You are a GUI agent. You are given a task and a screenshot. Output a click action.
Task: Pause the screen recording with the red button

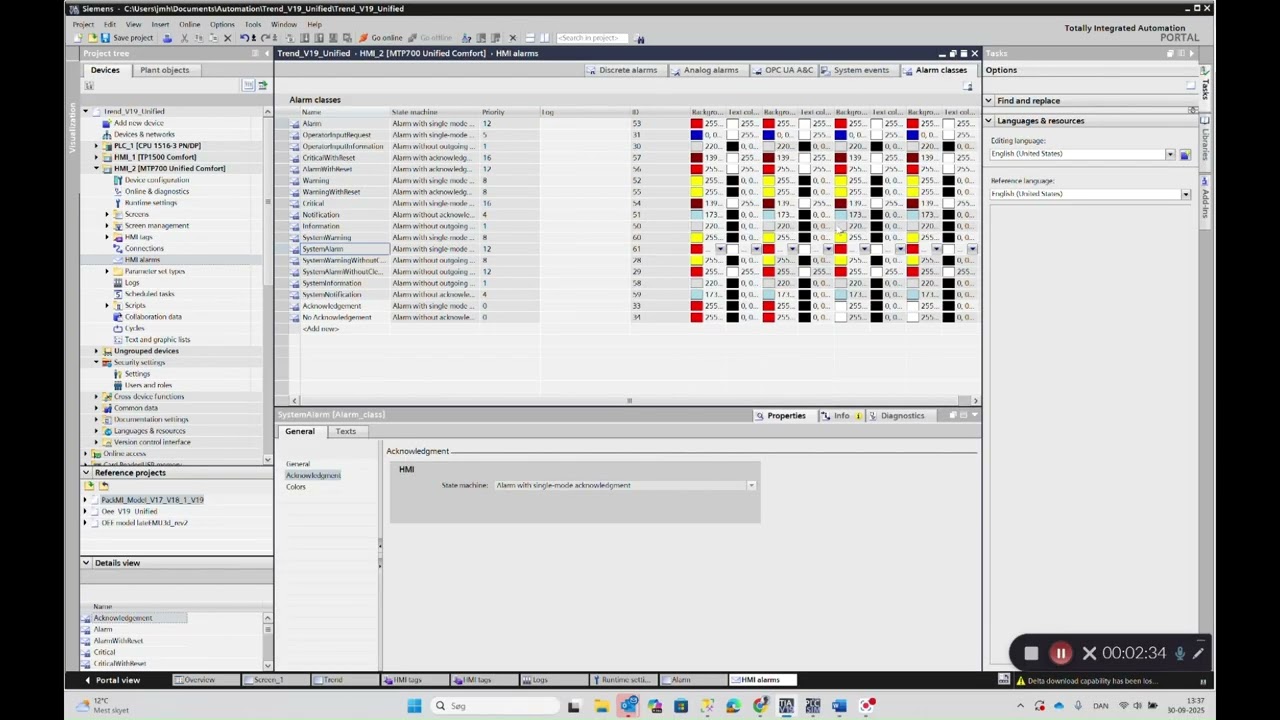1060,653
